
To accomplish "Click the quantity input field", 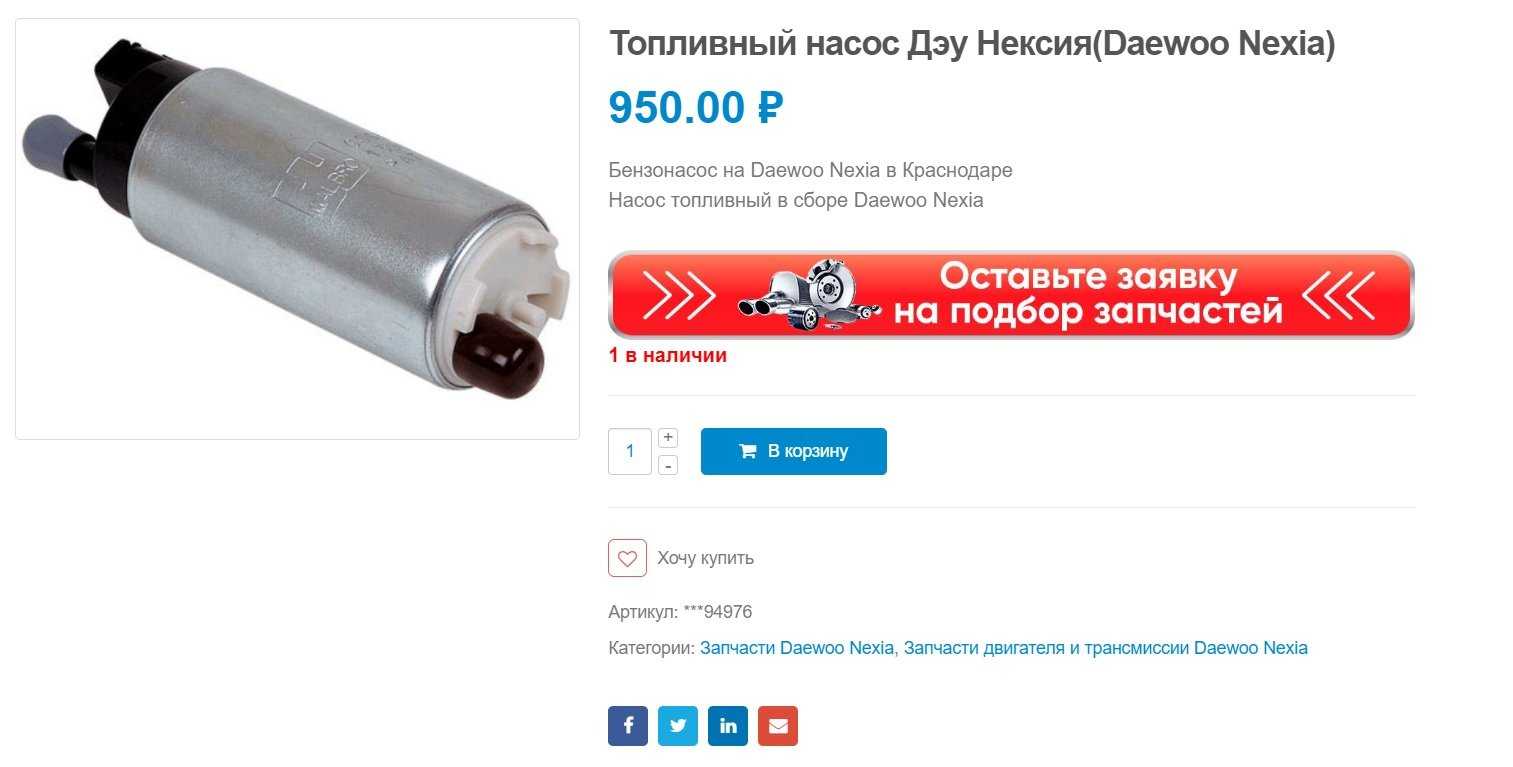I will tap(630, 451).
